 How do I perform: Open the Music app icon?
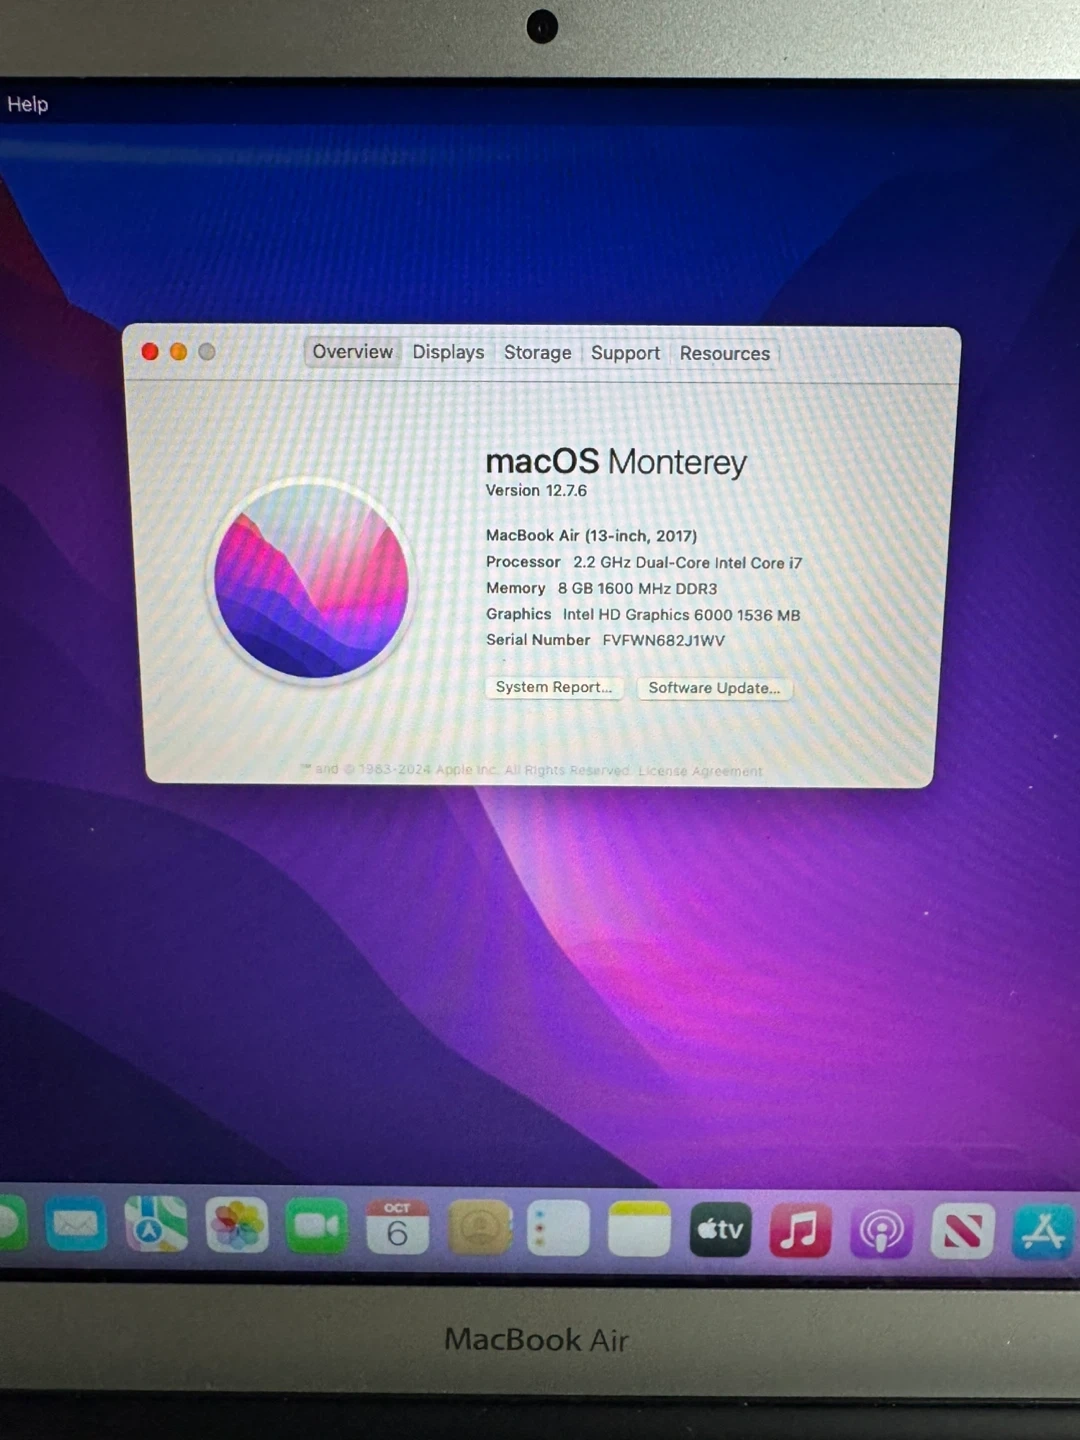tap(800, 1230)
